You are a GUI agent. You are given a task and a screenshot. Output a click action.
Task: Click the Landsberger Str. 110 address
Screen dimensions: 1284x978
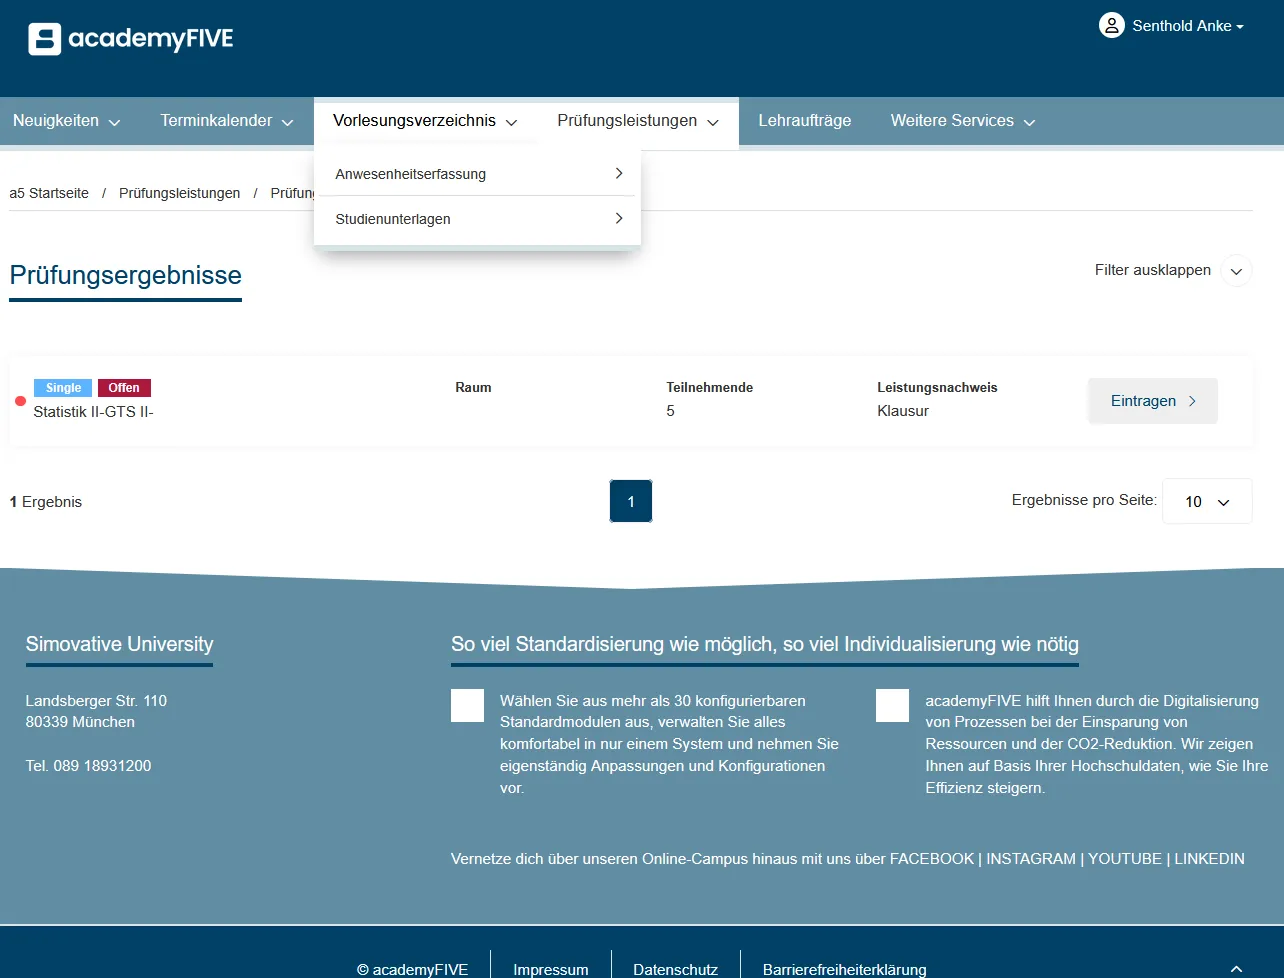point(96,701)
